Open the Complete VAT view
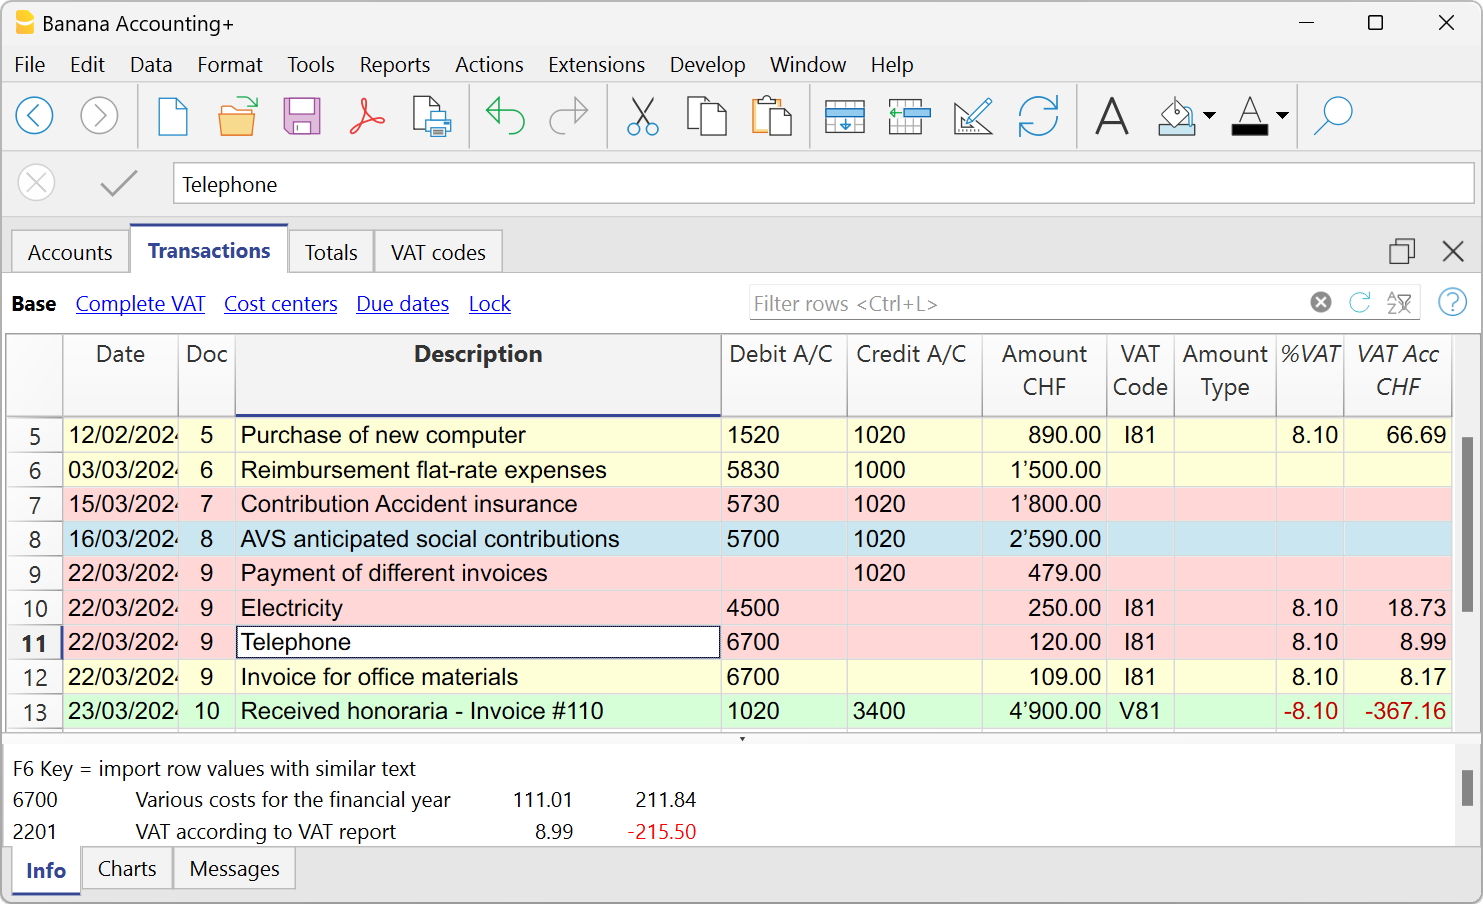Image resolution: width=1483 pixels, height=904 pixels. point(140,303)
